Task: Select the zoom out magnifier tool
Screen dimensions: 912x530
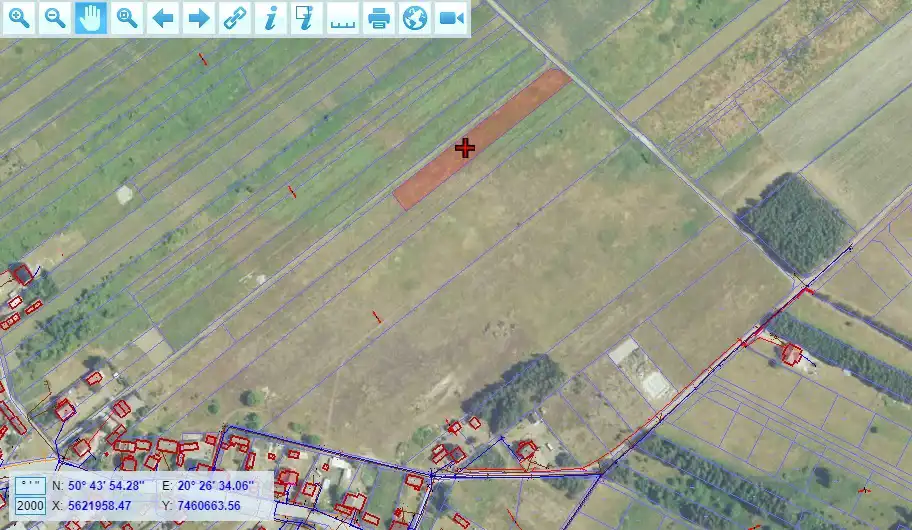Action: (55, 18)
